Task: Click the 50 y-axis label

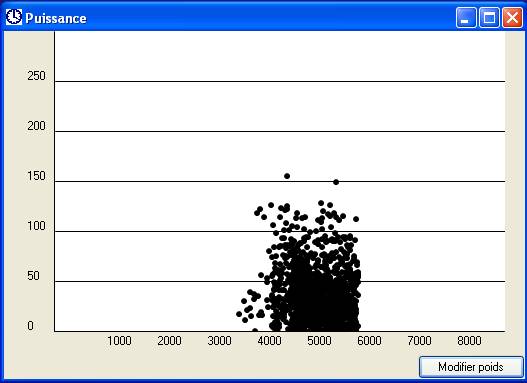Action: [33, 276]
